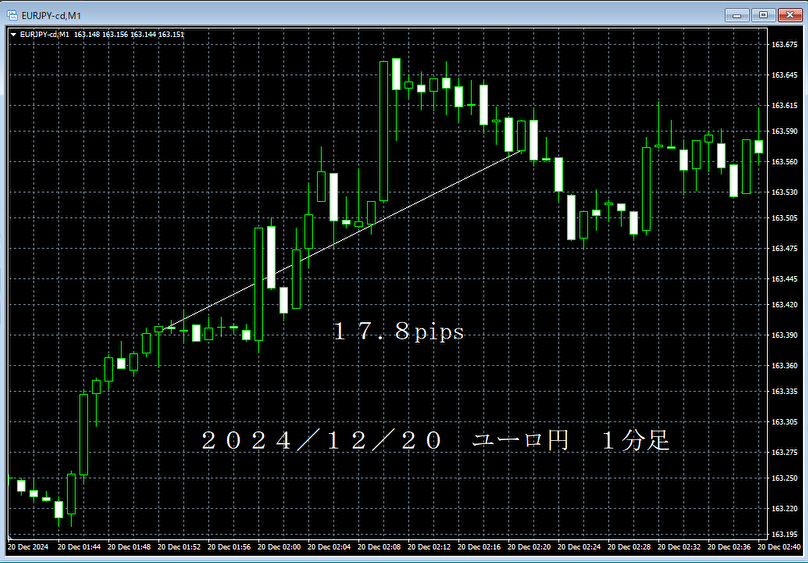
Task: Click the 163.390 price scale label
Action: pos(784,335)
